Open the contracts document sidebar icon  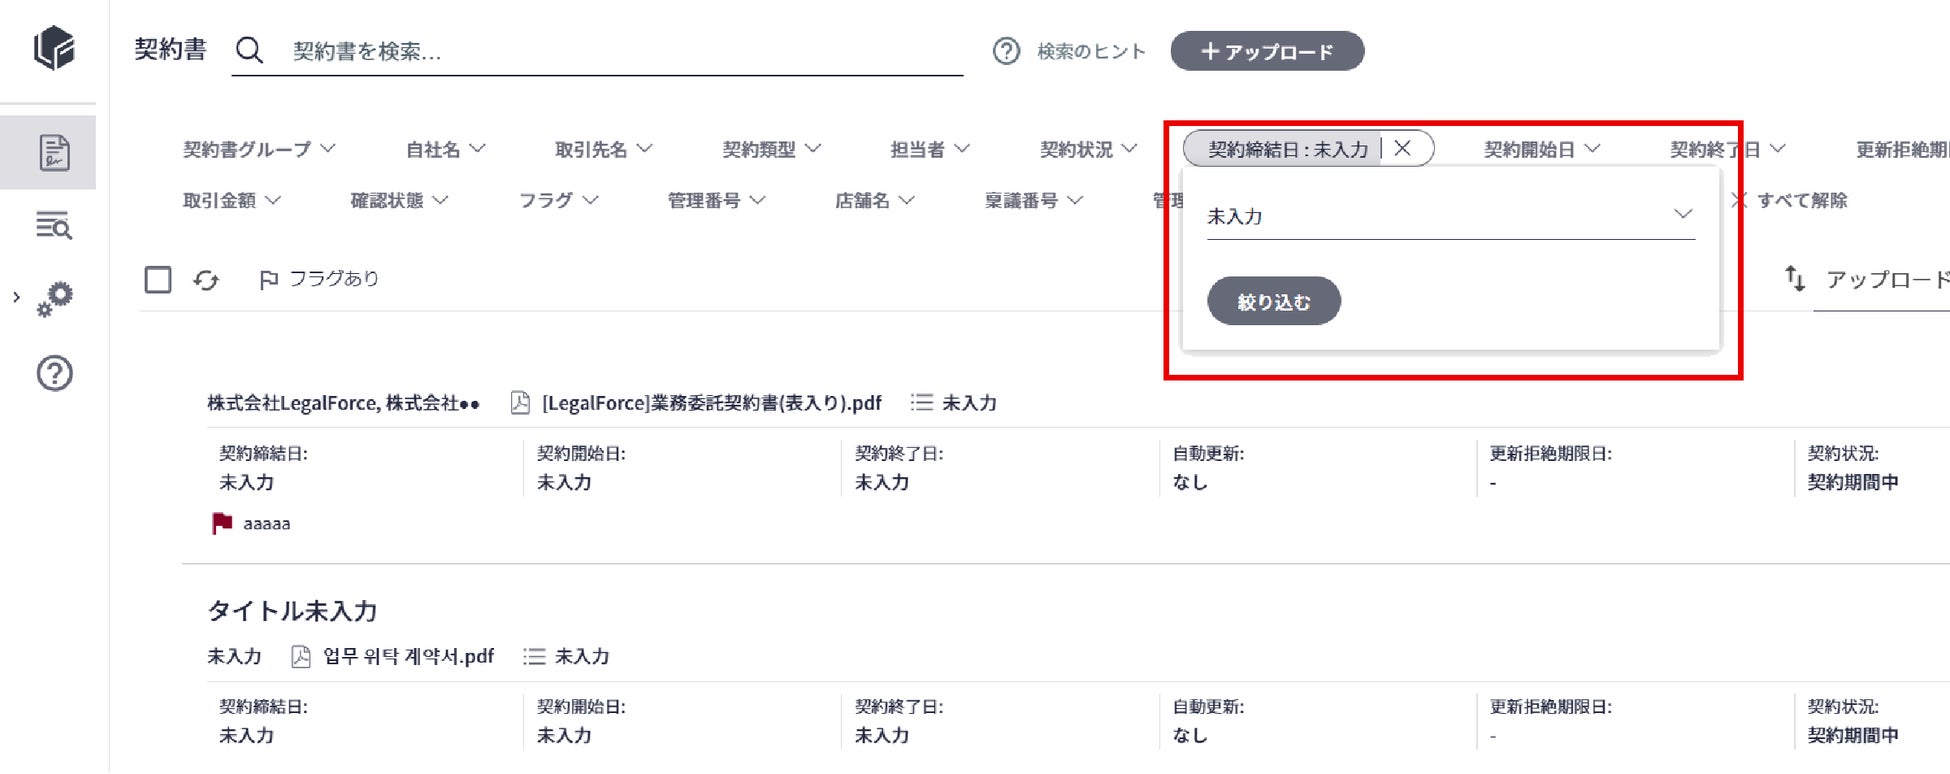54,152
